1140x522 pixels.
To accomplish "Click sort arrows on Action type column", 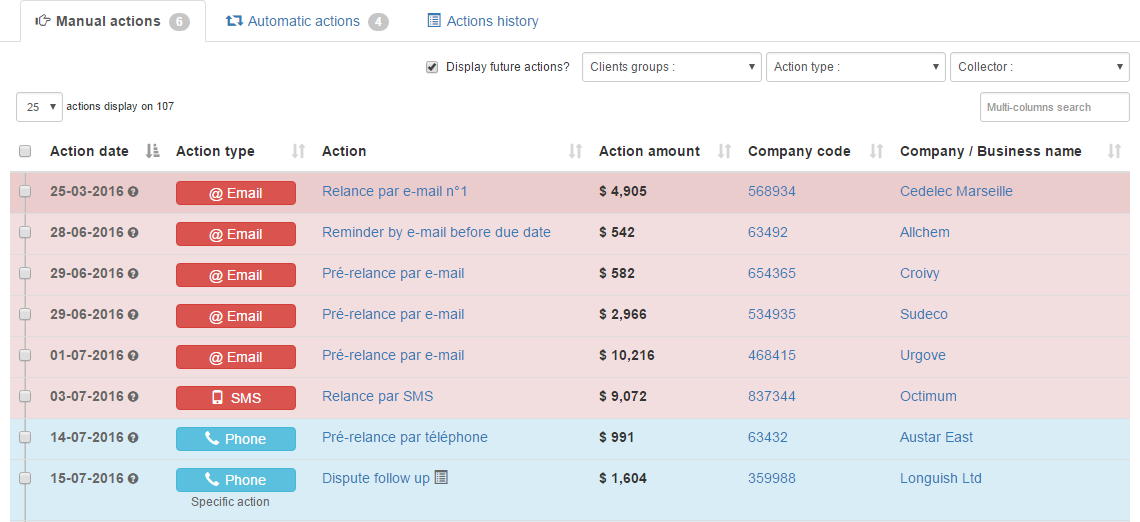I will [298, 151].
